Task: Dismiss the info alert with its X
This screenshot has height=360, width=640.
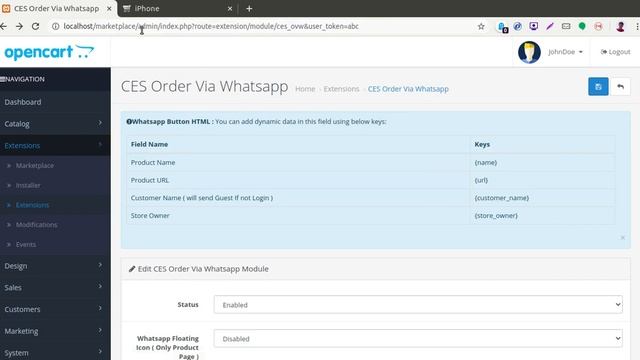Action: tap(622, 238)
